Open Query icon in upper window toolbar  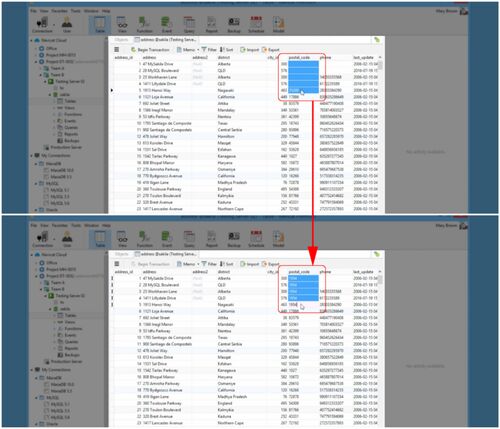coord(189,25)
